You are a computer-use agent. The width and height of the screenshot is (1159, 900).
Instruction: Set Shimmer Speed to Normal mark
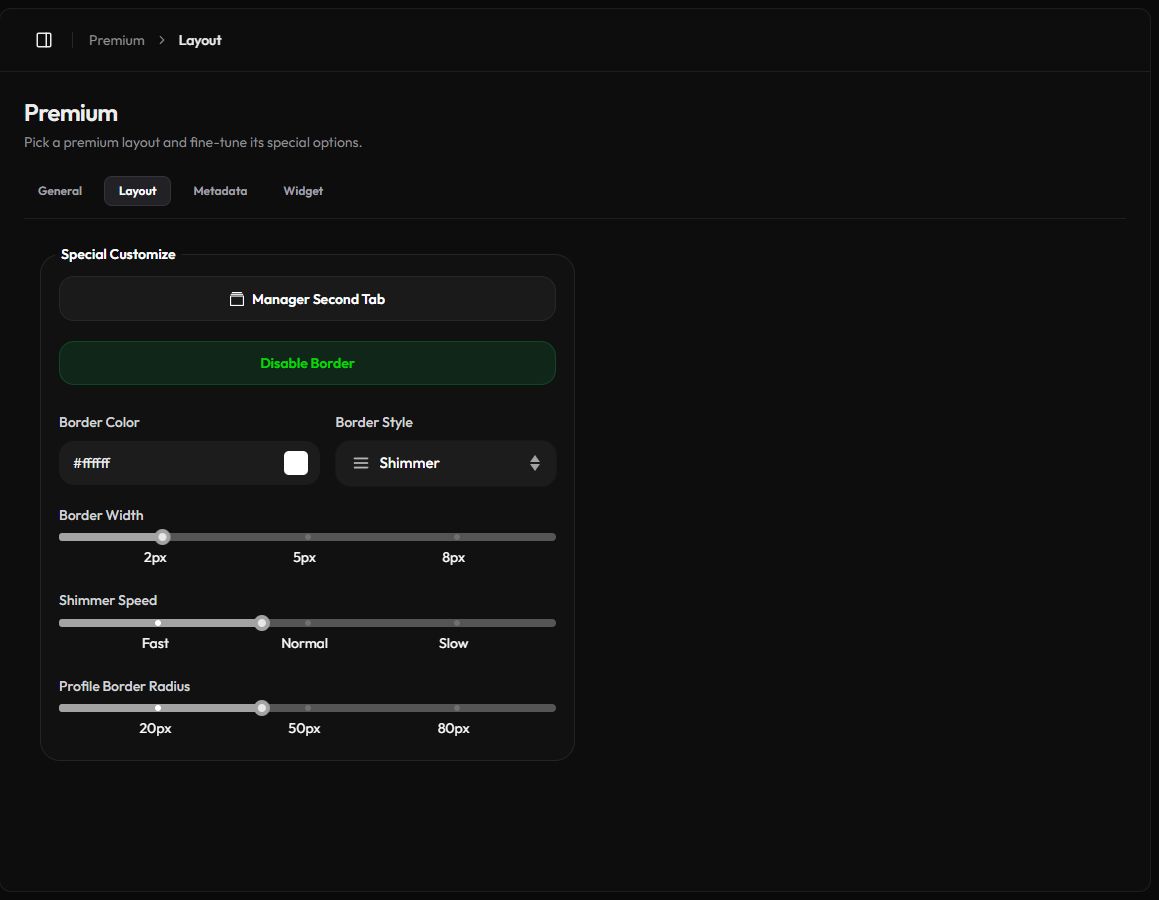click(307, 623)
